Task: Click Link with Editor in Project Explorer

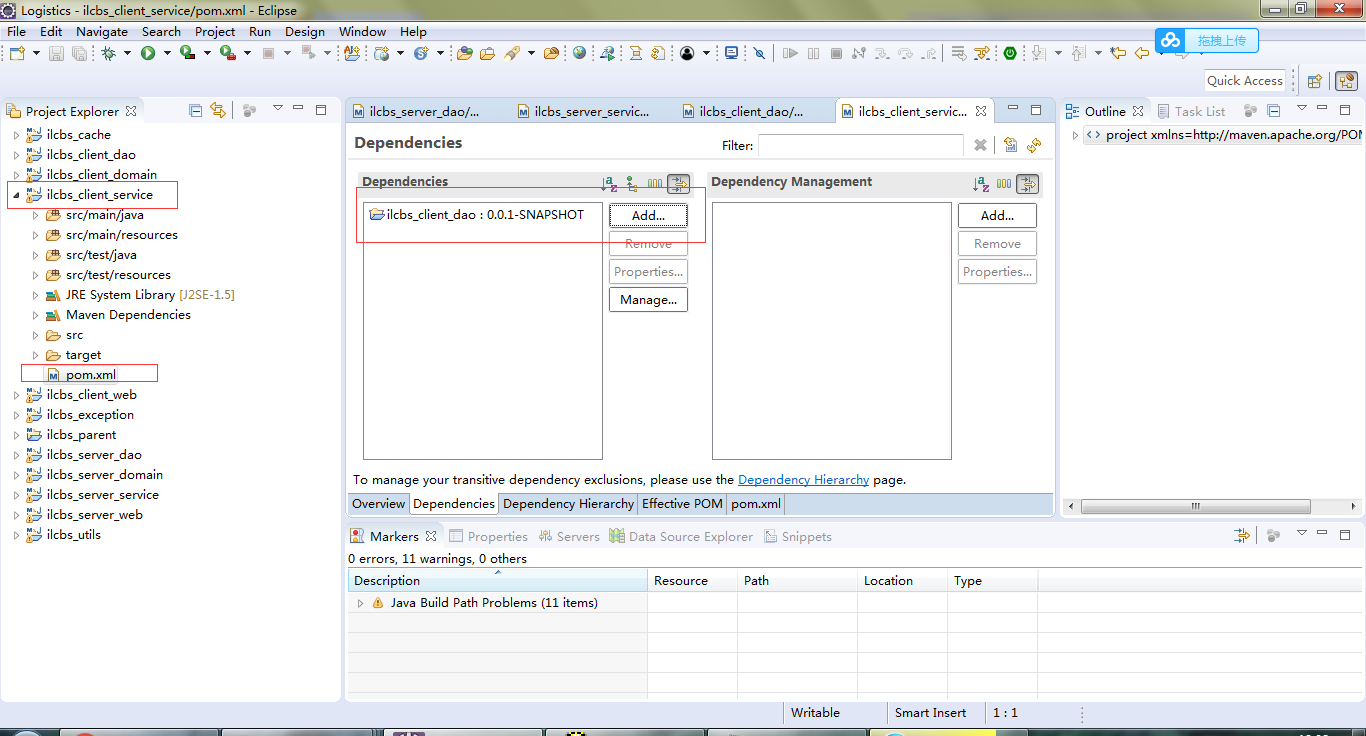Action: [x=218, y=110]
